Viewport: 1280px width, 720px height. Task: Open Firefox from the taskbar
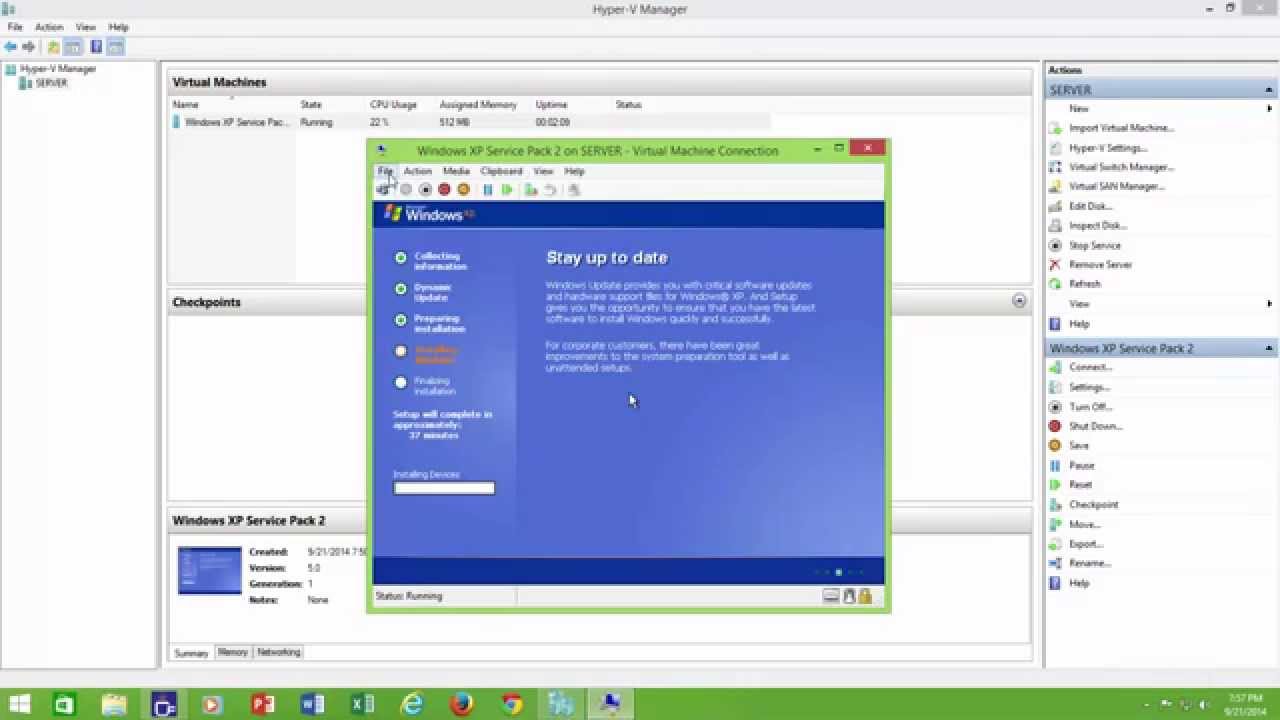tap(461, 704)
